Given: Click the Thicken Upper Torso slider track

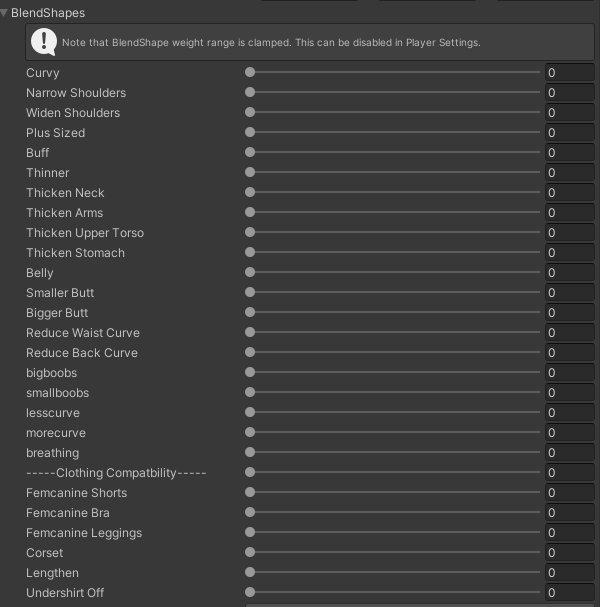Looking at the screenshot, I should coord(393,232).
